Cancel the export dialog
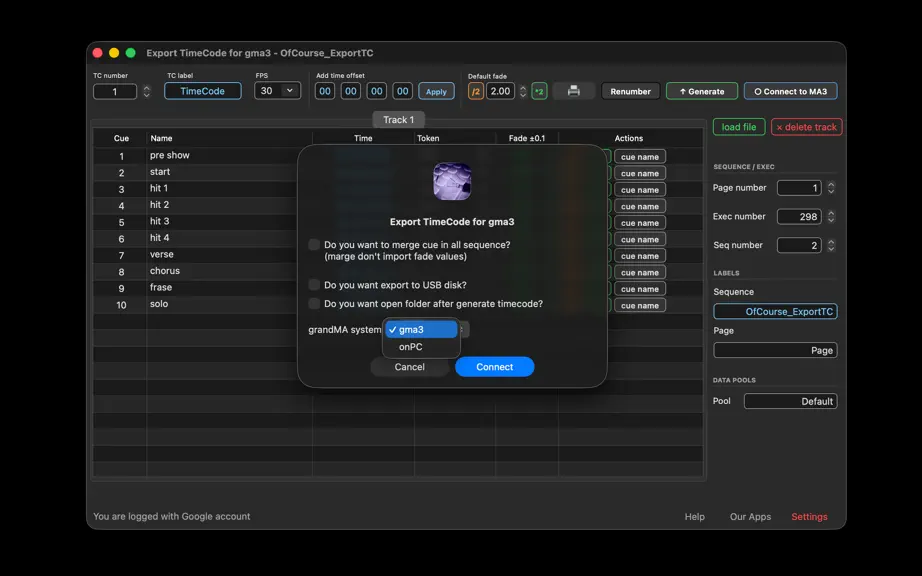Viewport: 922px width, 576px height. [x=409, y=367]
